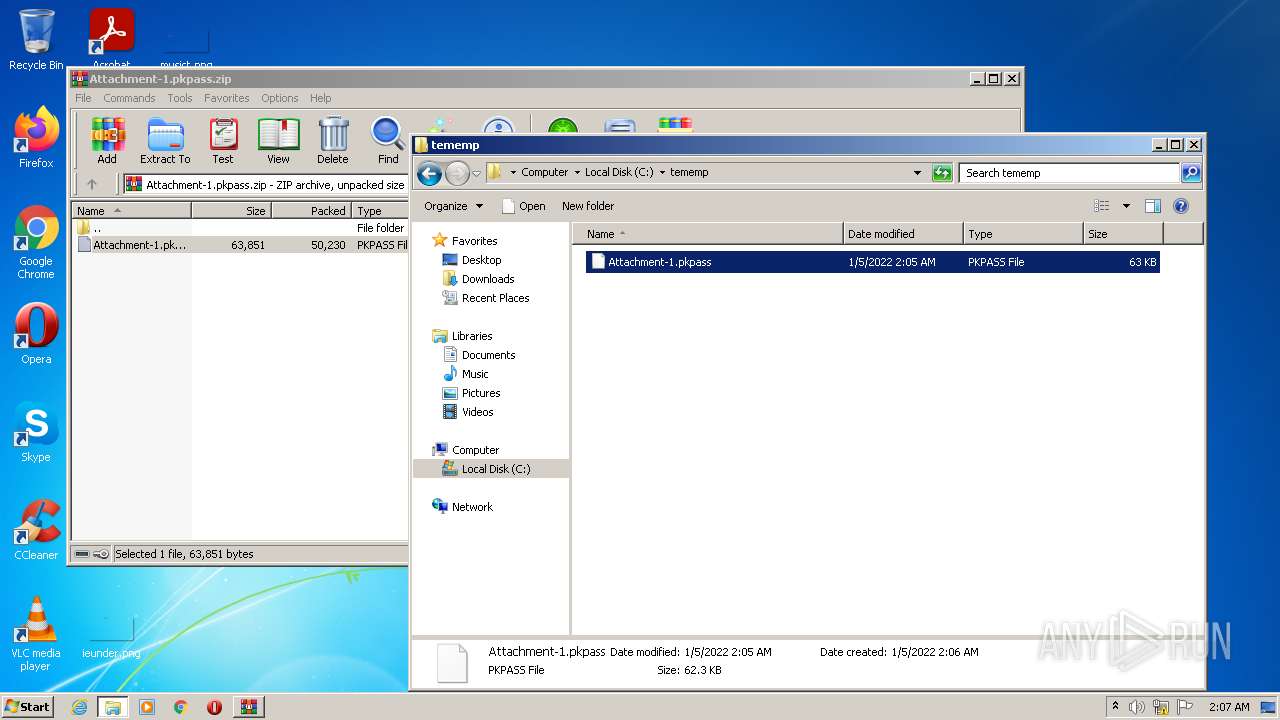The height and width of the screenshot is (720, 1280).
Task: Open recent pages dropdown beside Forward
Action: [x=476, y=173]
